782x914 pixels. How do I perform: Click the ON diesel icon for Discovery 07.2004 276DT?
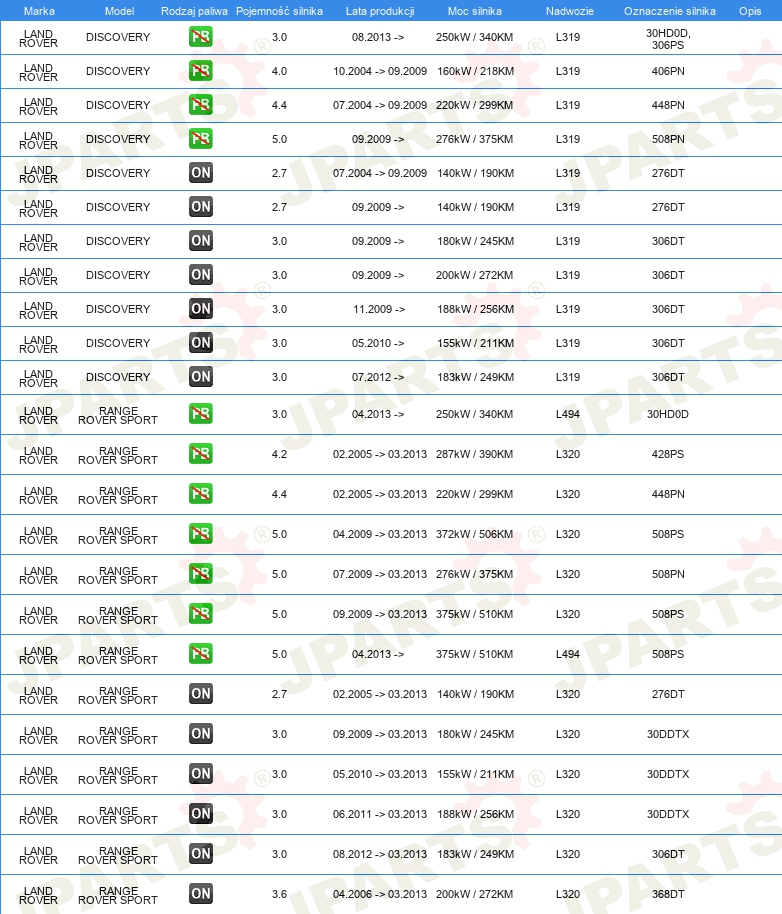tap(200, 173)
